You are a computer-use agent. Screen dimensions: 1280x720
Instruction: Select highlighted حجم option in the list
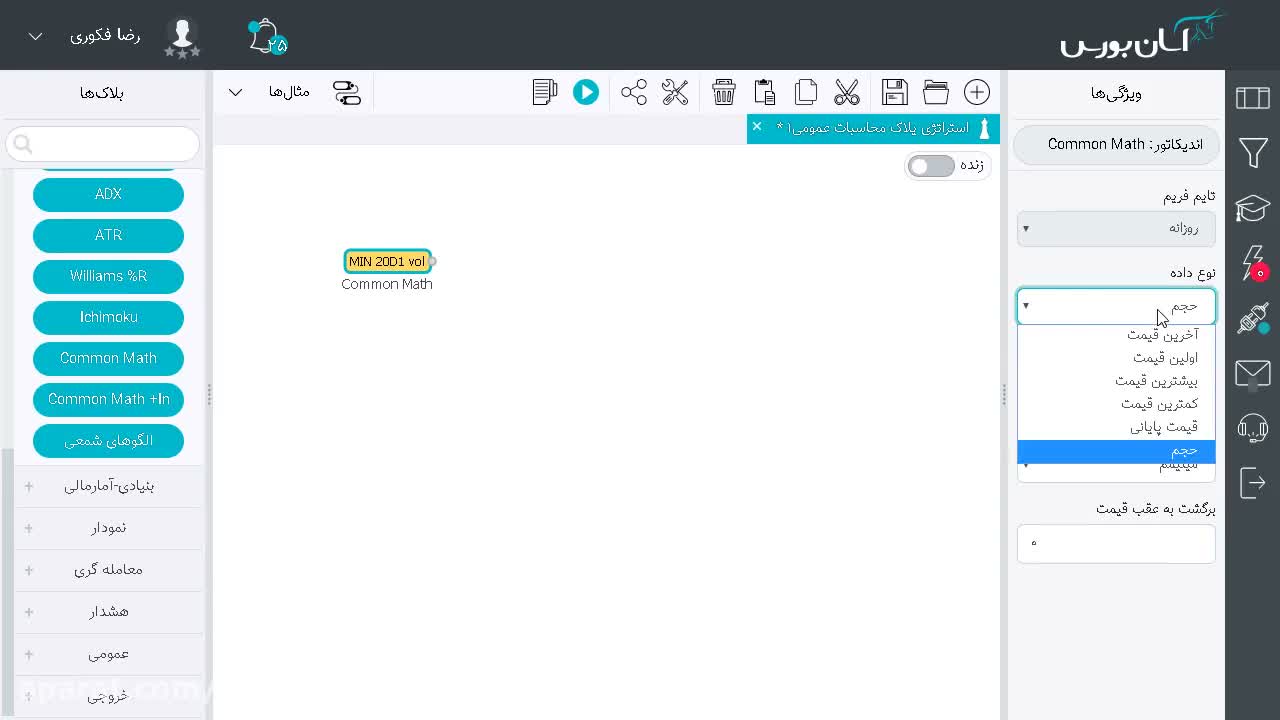click(x=1116, y=451)
